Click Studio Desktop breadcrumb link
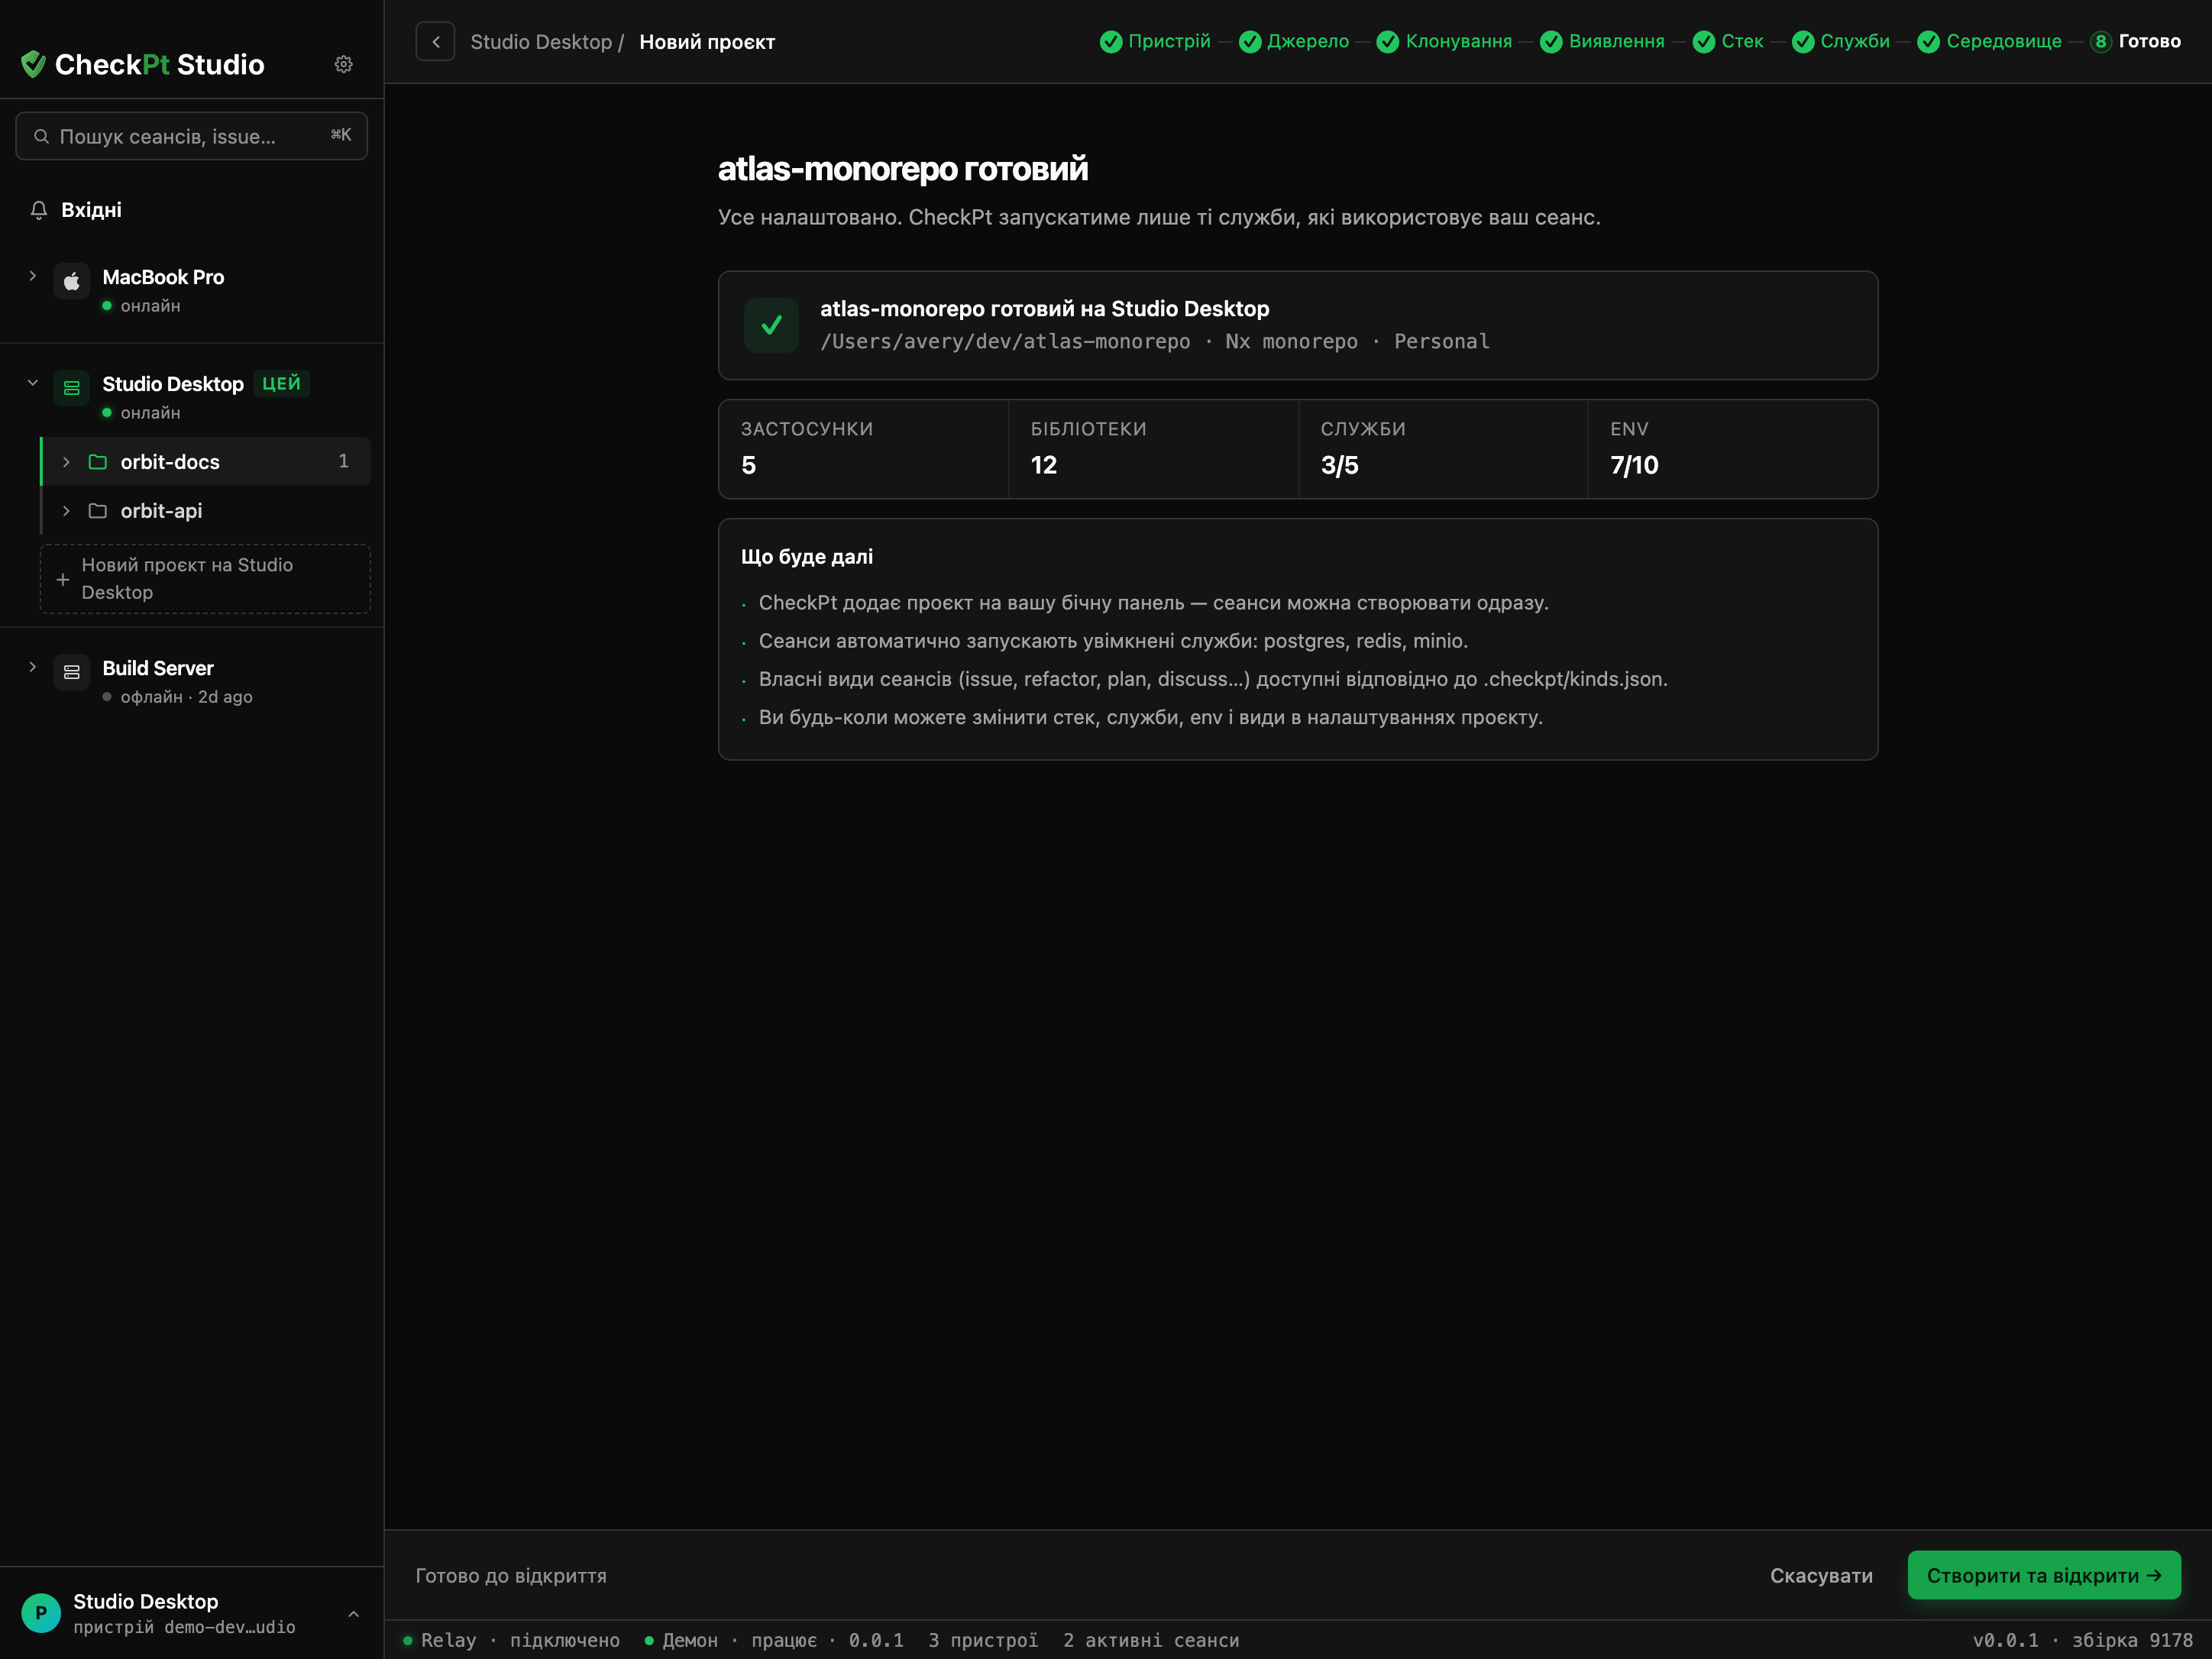Viewport: 2212px width, 1659px height. 541,42
